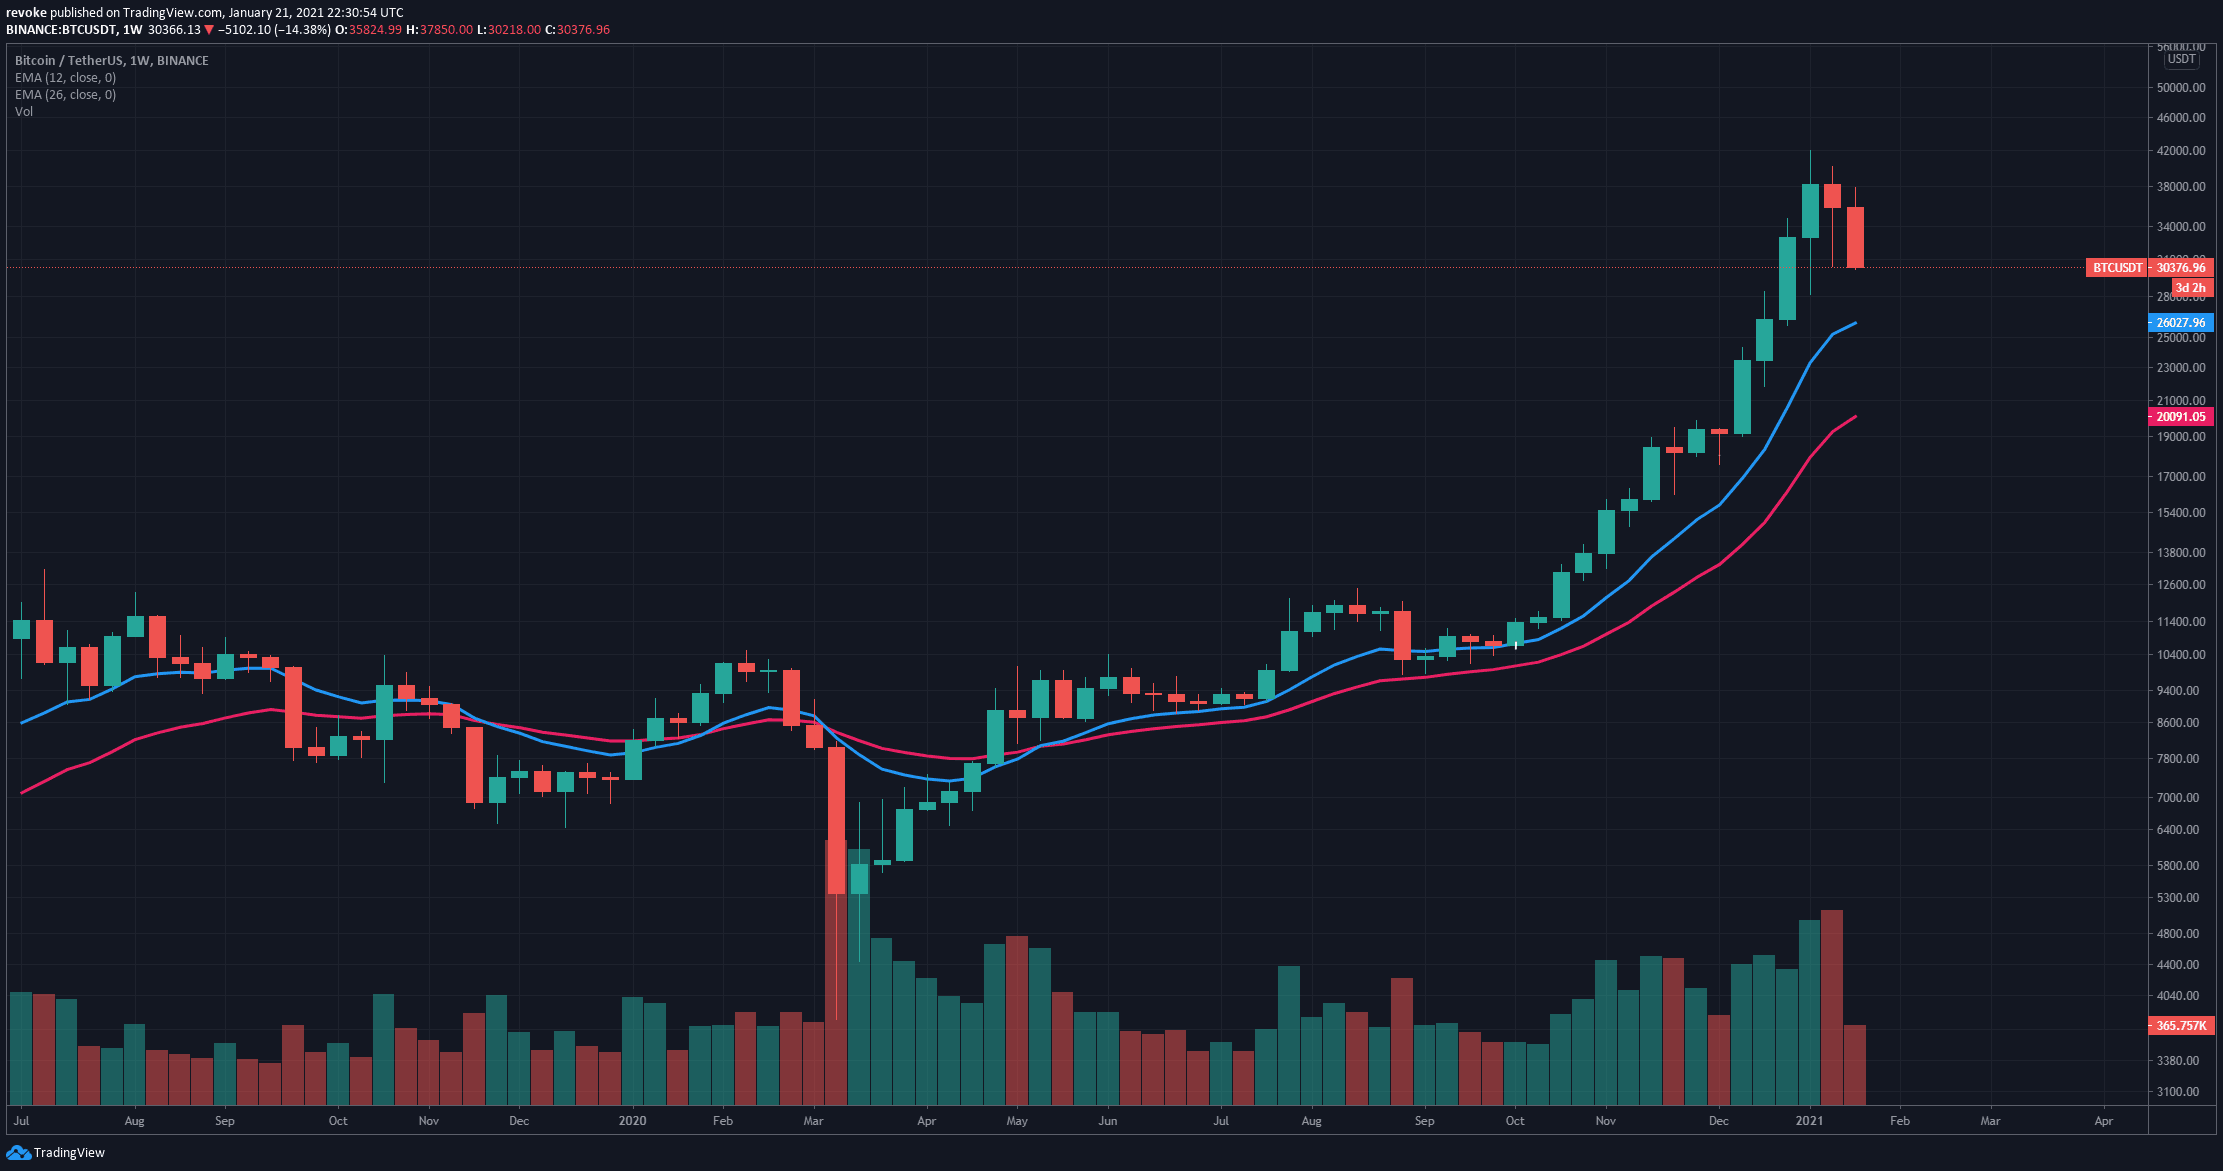Click the red BTCUSDT price tag

(2117, 268)
